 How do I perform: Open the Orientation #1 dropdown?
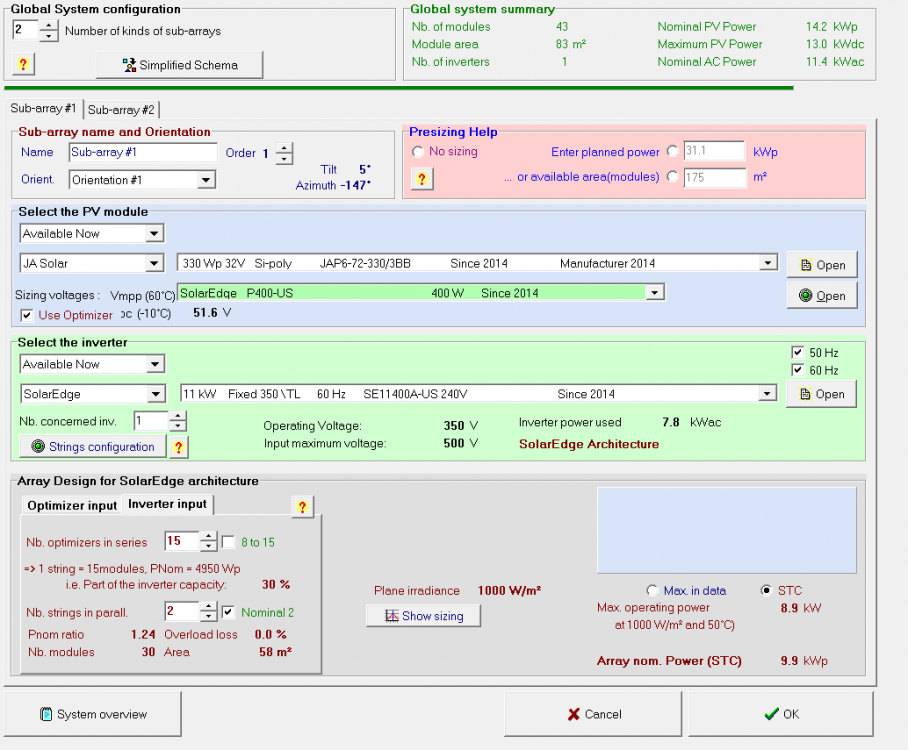pos(205,180)
